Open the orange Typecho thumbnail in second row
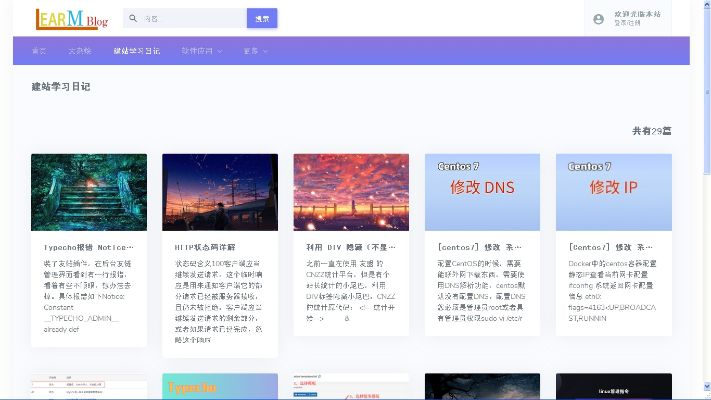The image size is (711, 400). click(220, 387)
